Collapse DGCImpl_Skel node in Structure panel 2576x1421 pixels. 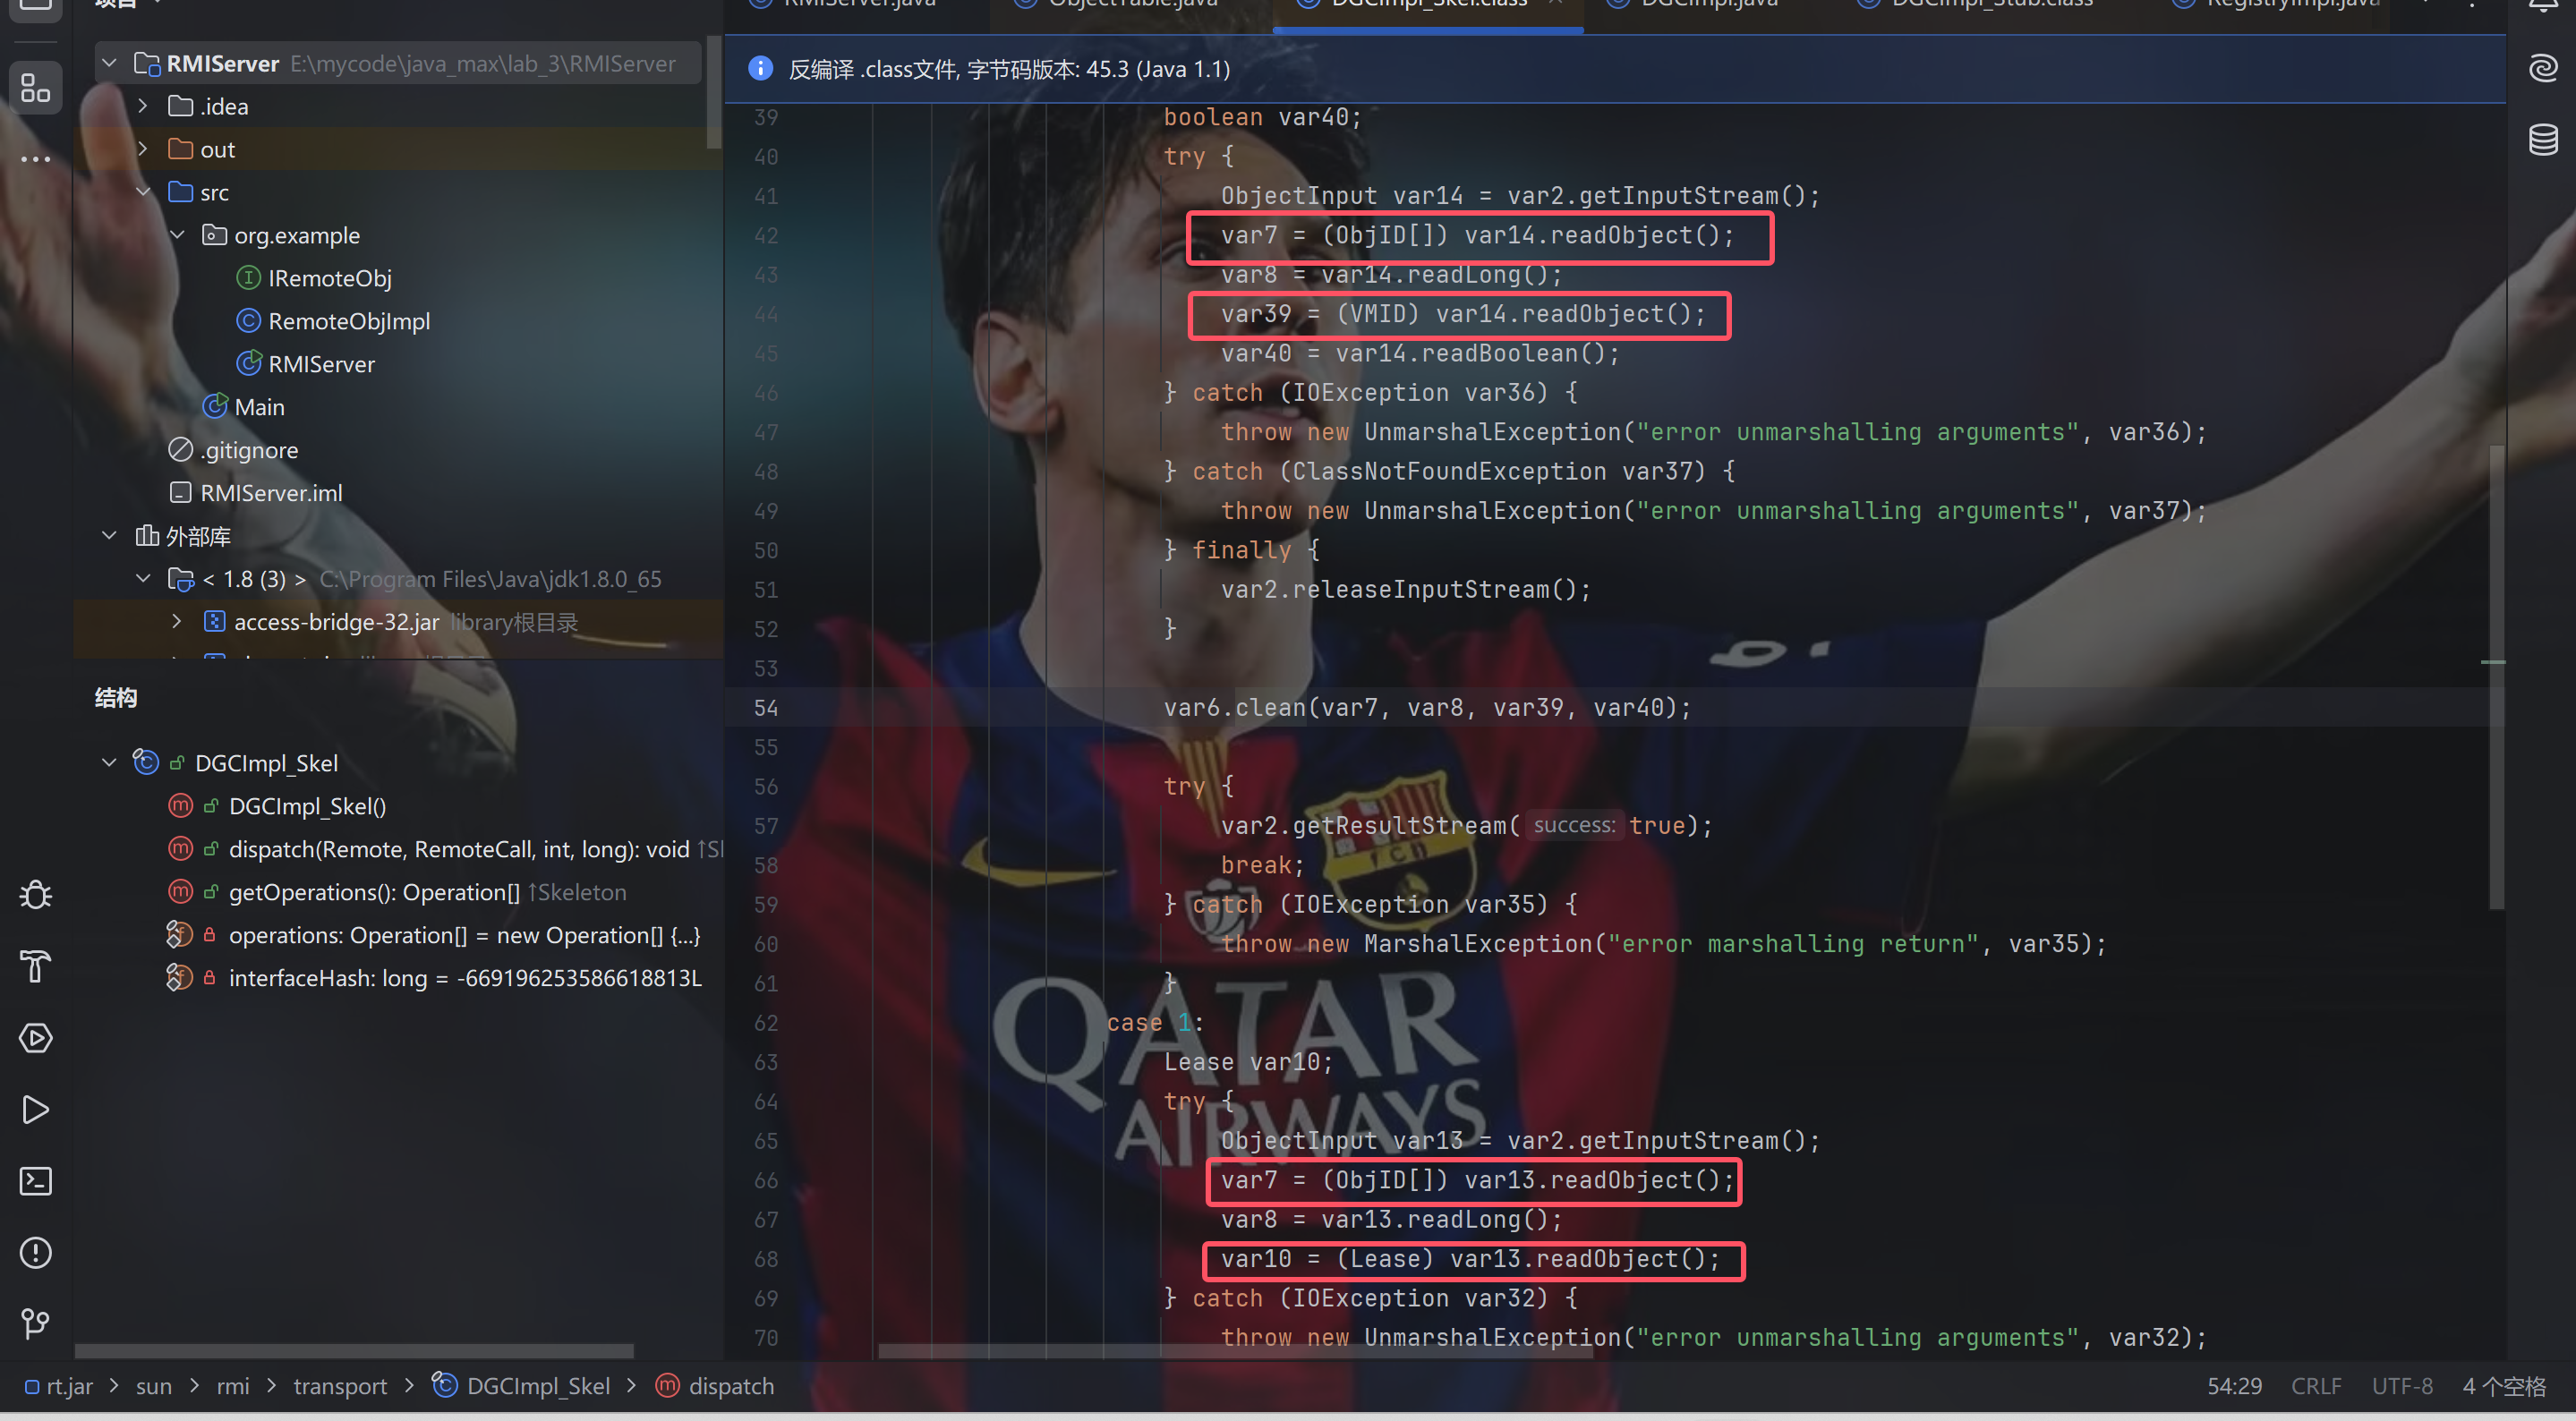(x=110, y=762)
